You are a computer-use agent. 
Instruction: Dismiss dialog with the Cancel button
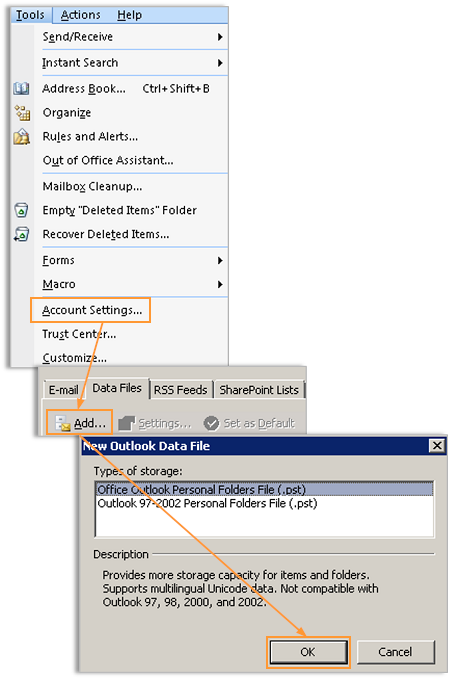[x=395, y=652]
